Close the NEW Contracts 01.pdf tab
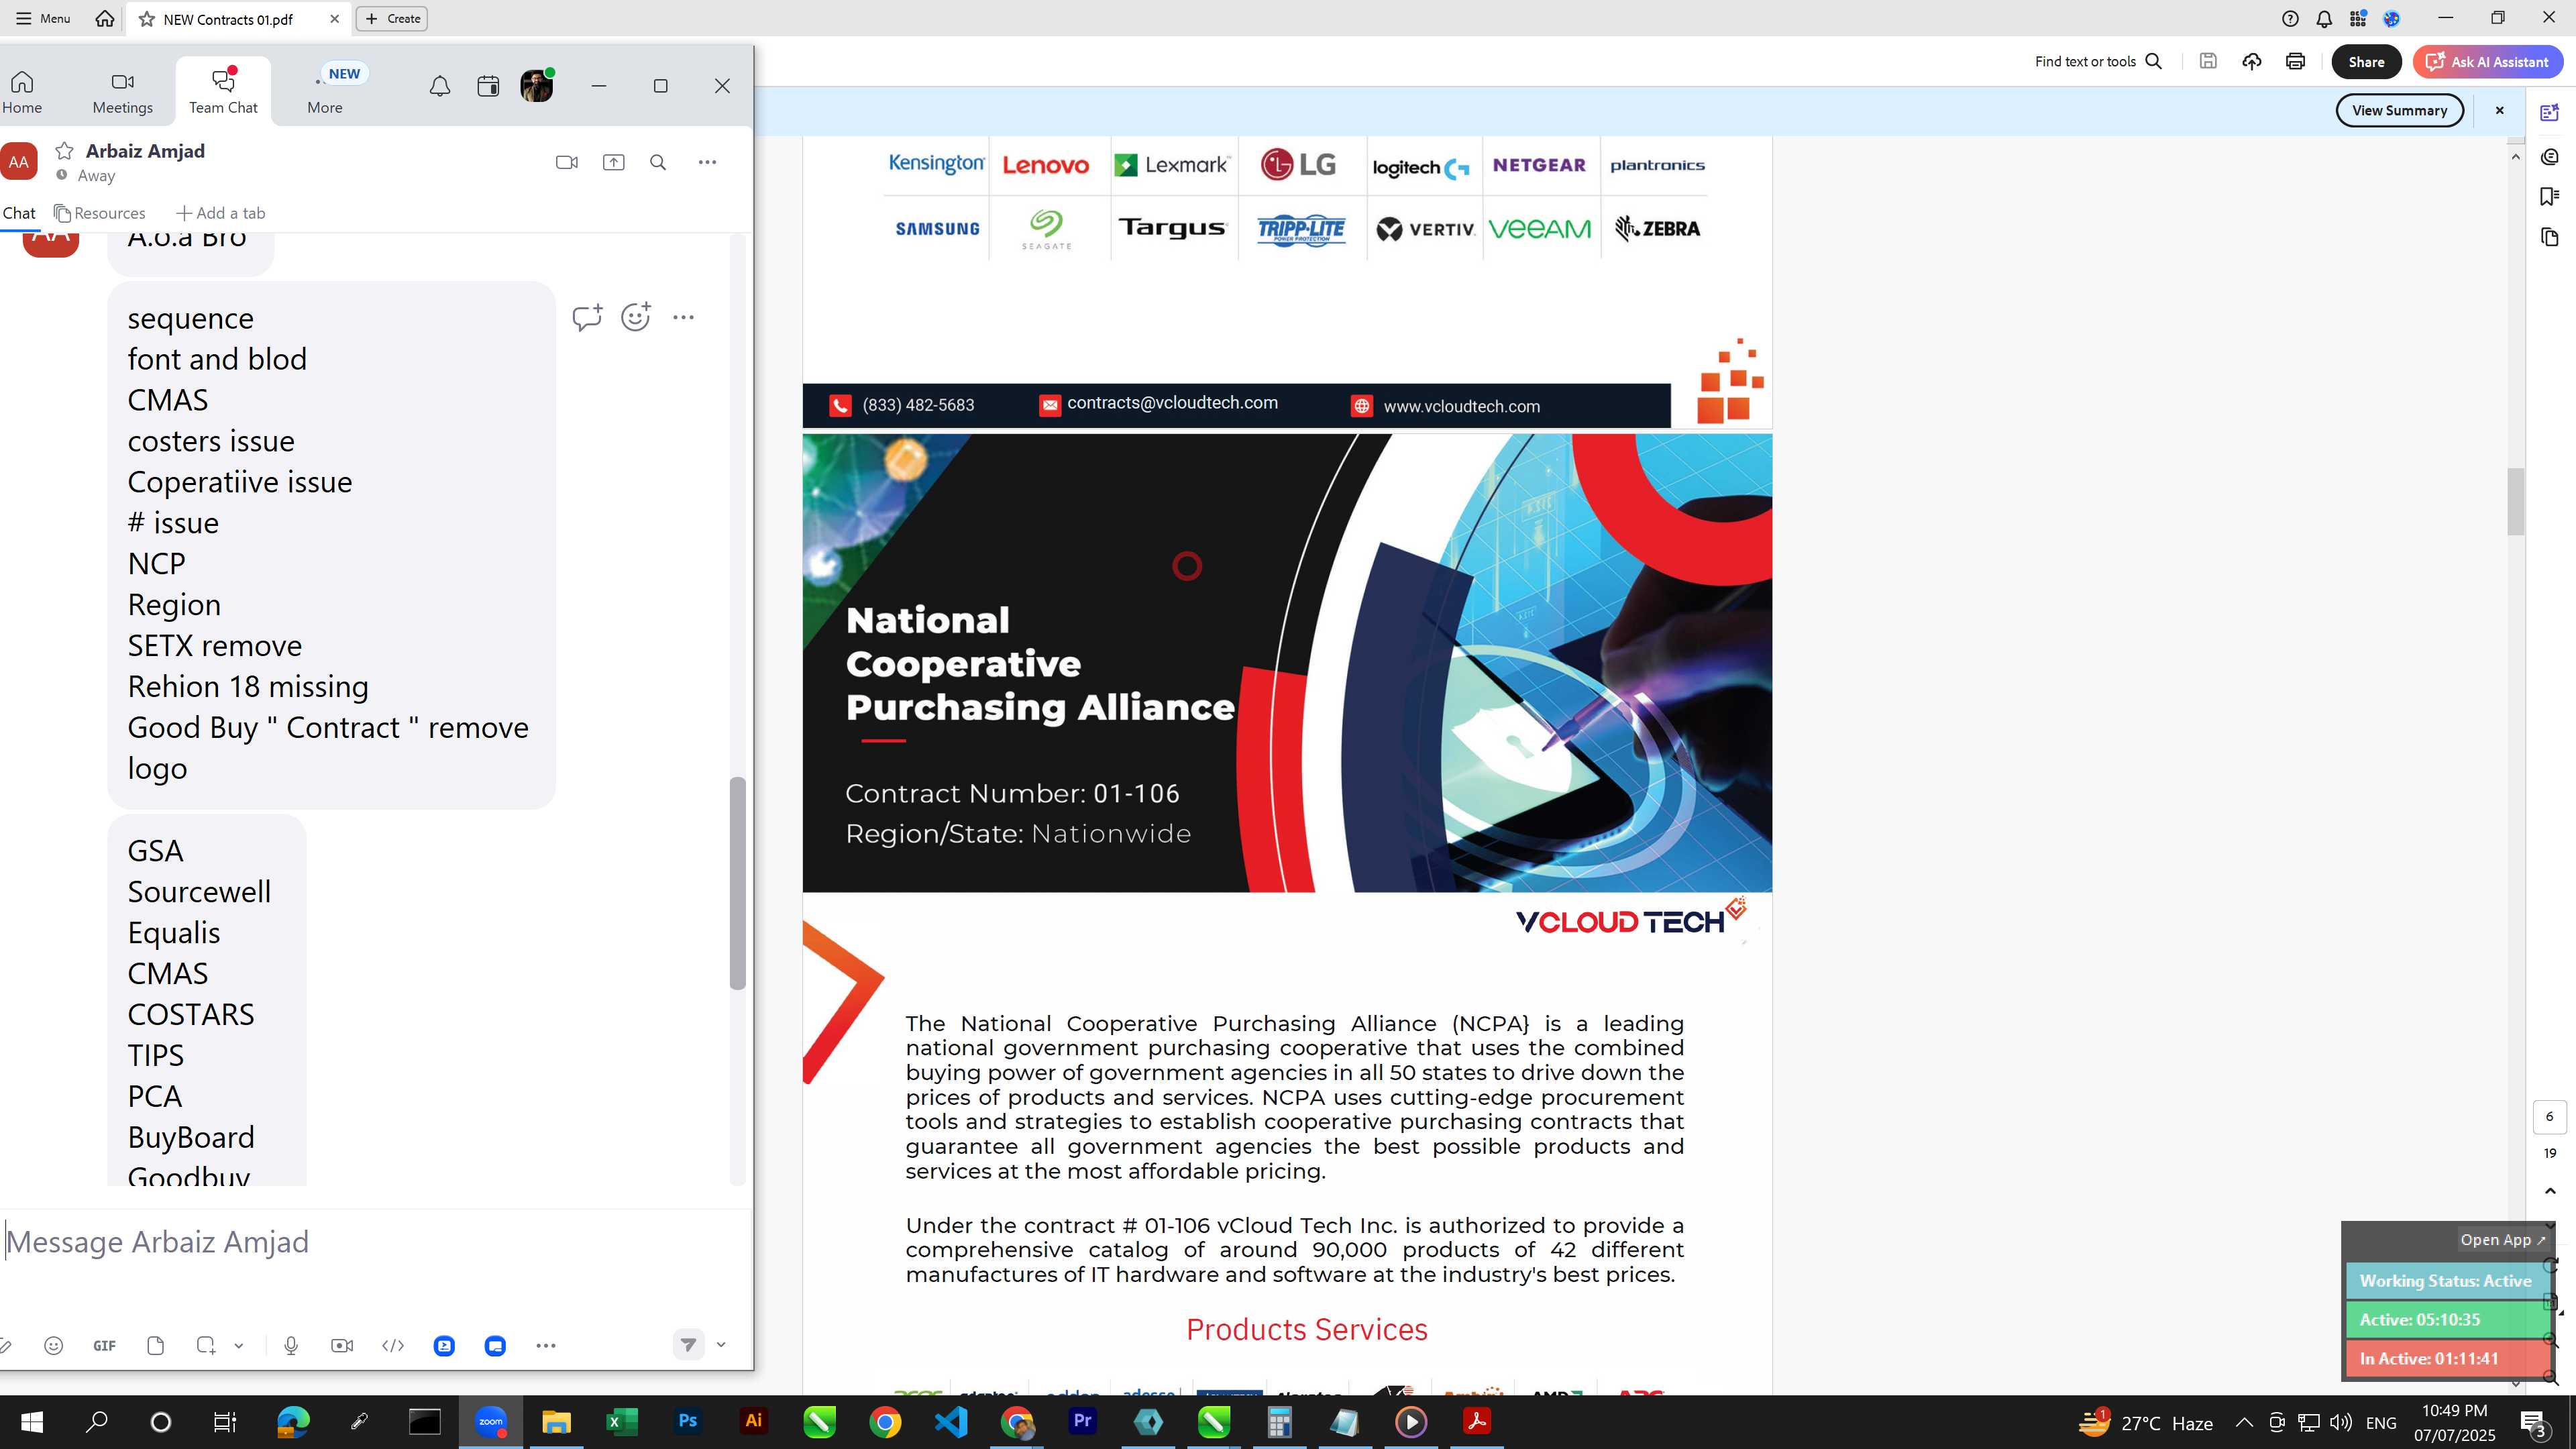Viewport: 2576px width, 1449px height. click(334, 18)
